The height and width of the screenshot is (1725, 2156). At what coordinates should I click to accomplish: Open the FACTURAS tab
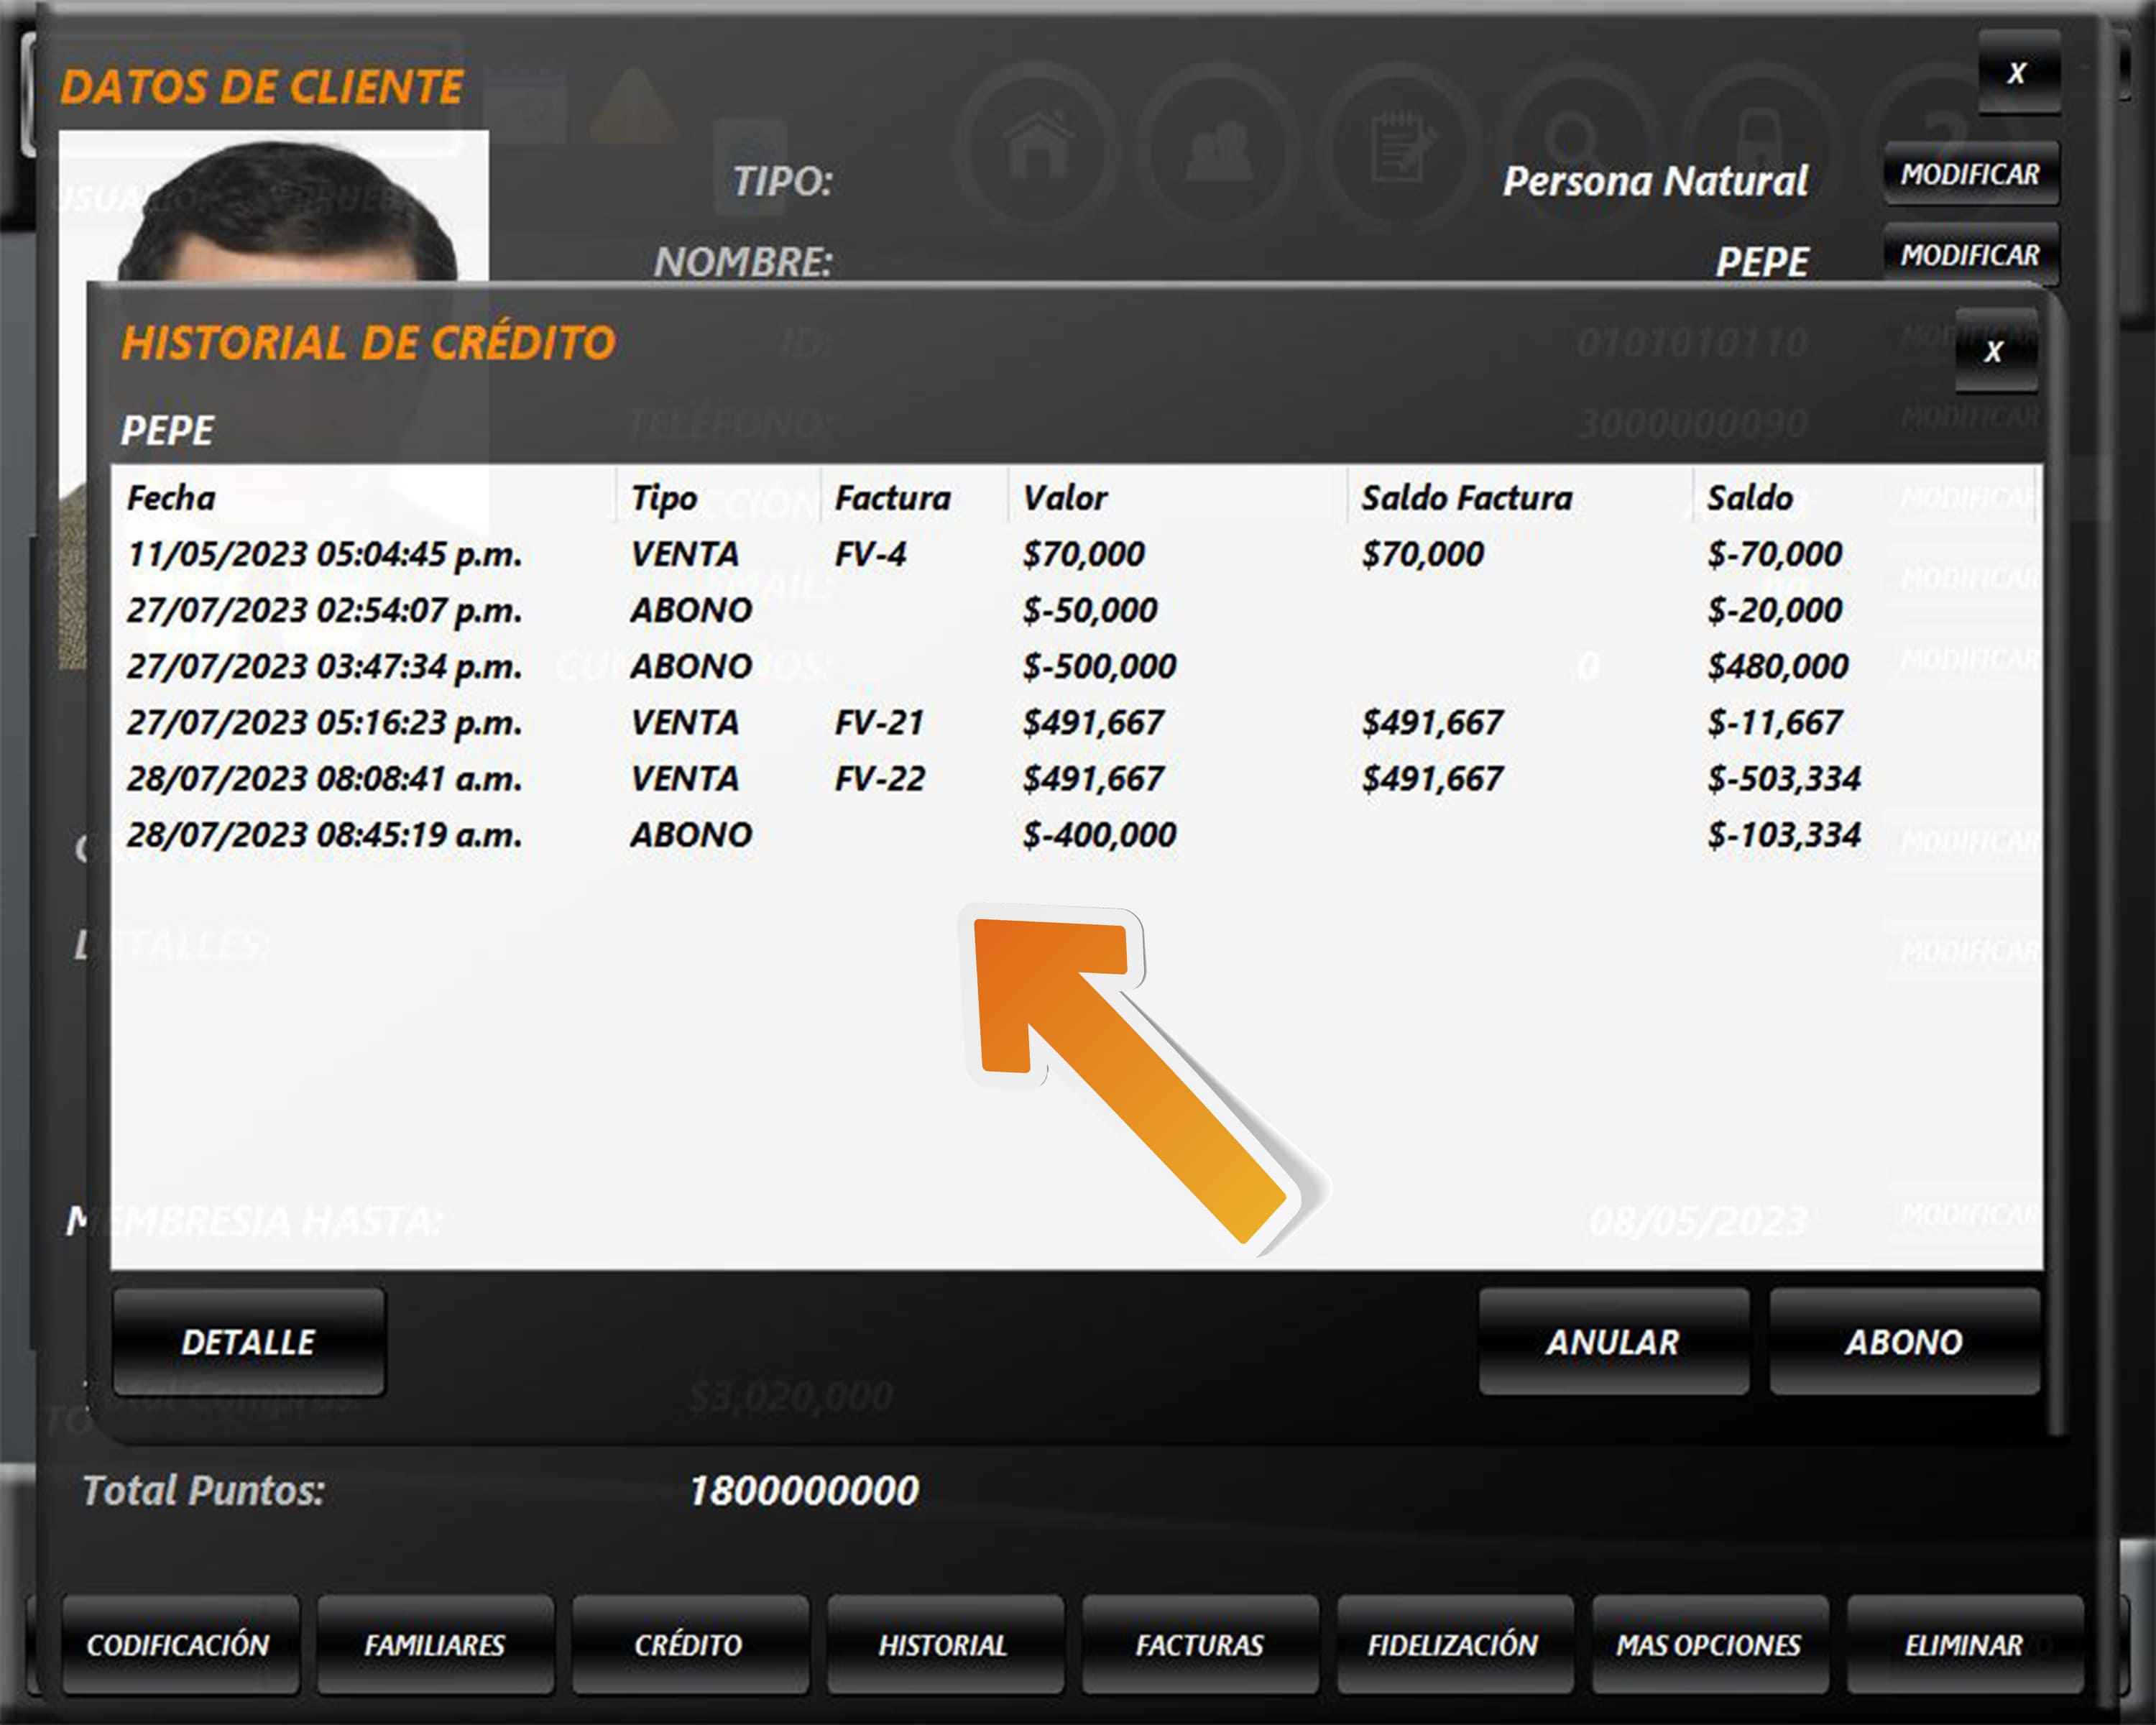(1199, 1645)
